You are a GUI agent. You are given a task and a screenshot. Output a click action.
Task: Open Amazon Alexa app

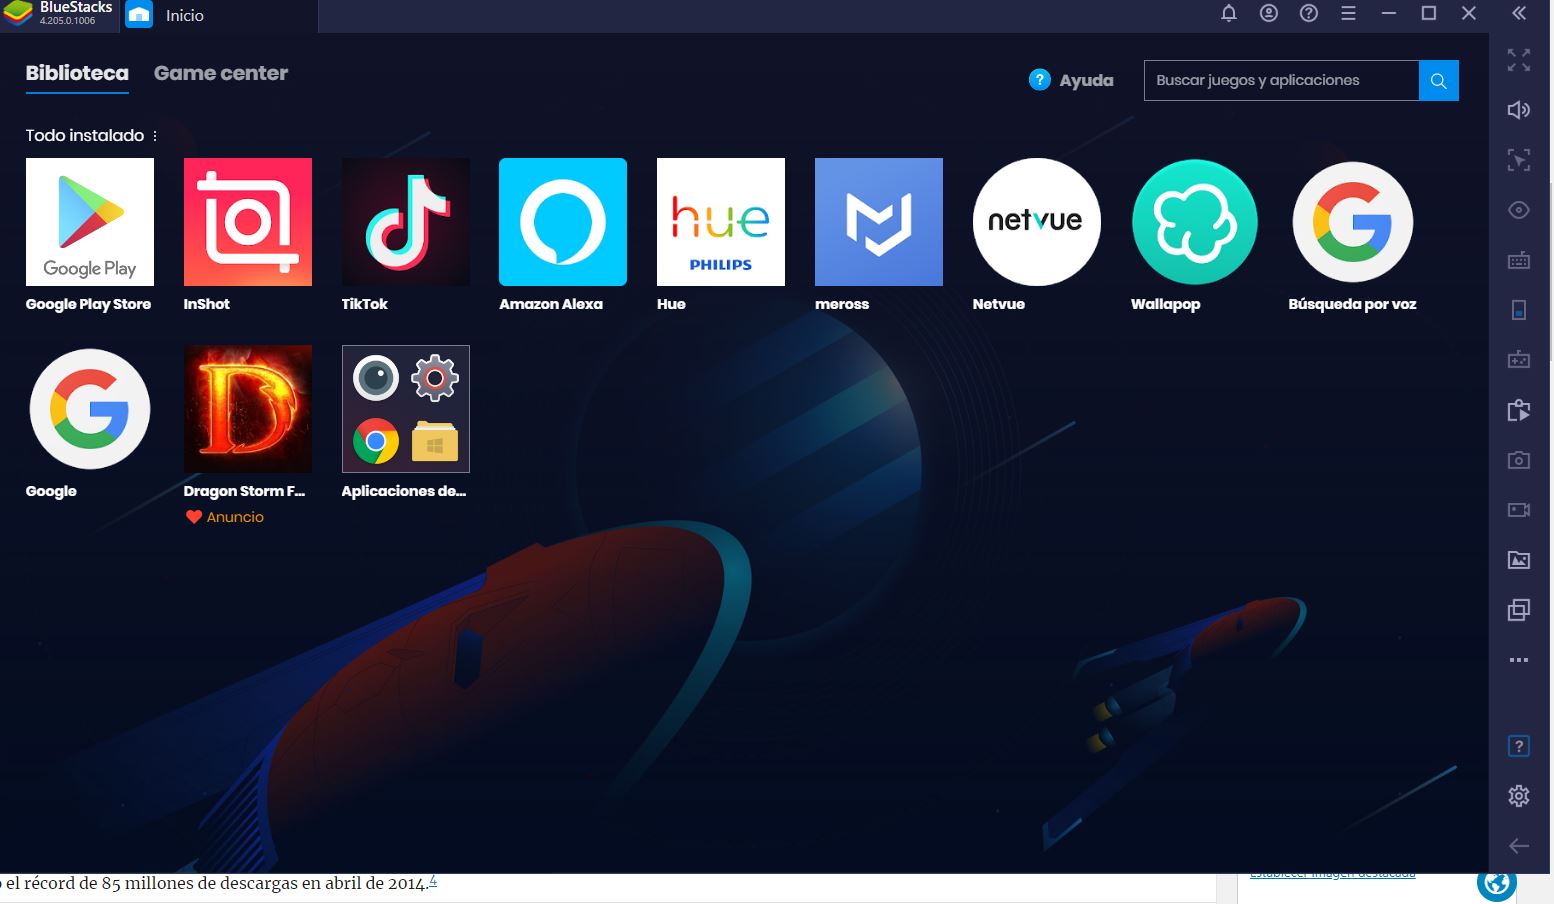click(563, 222)
